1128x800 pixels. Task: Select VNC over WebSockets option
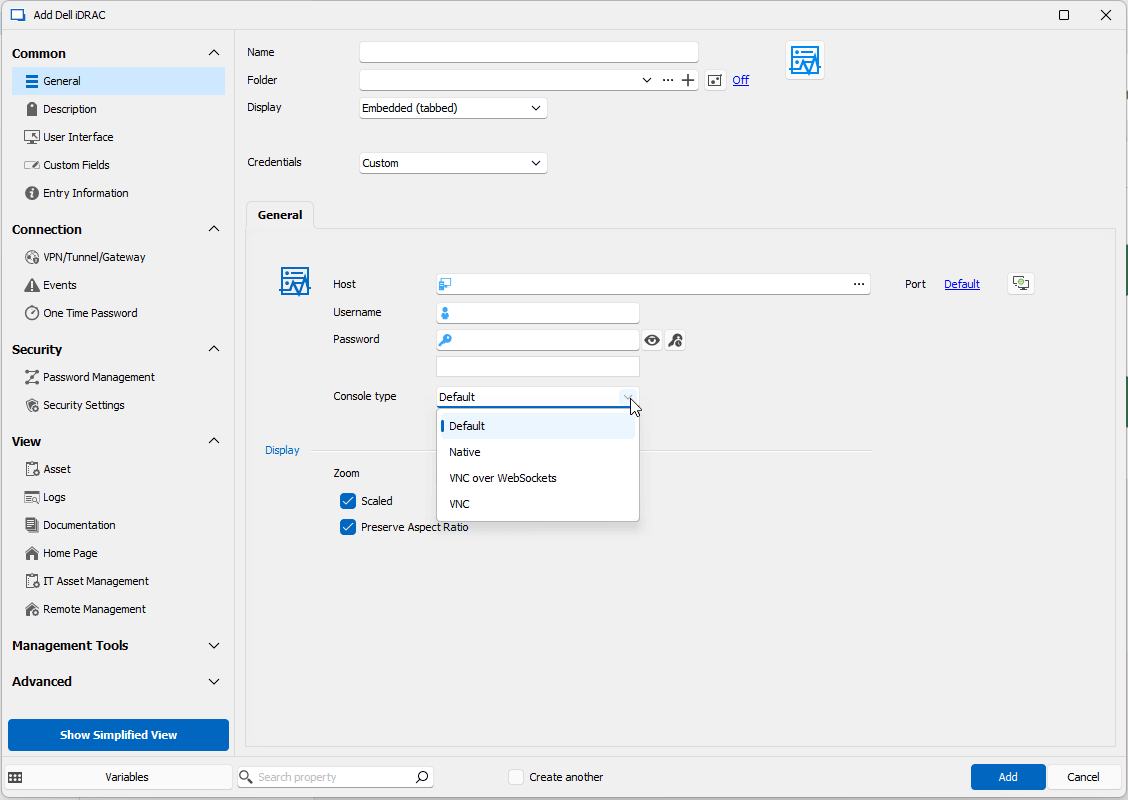(503, 478)
